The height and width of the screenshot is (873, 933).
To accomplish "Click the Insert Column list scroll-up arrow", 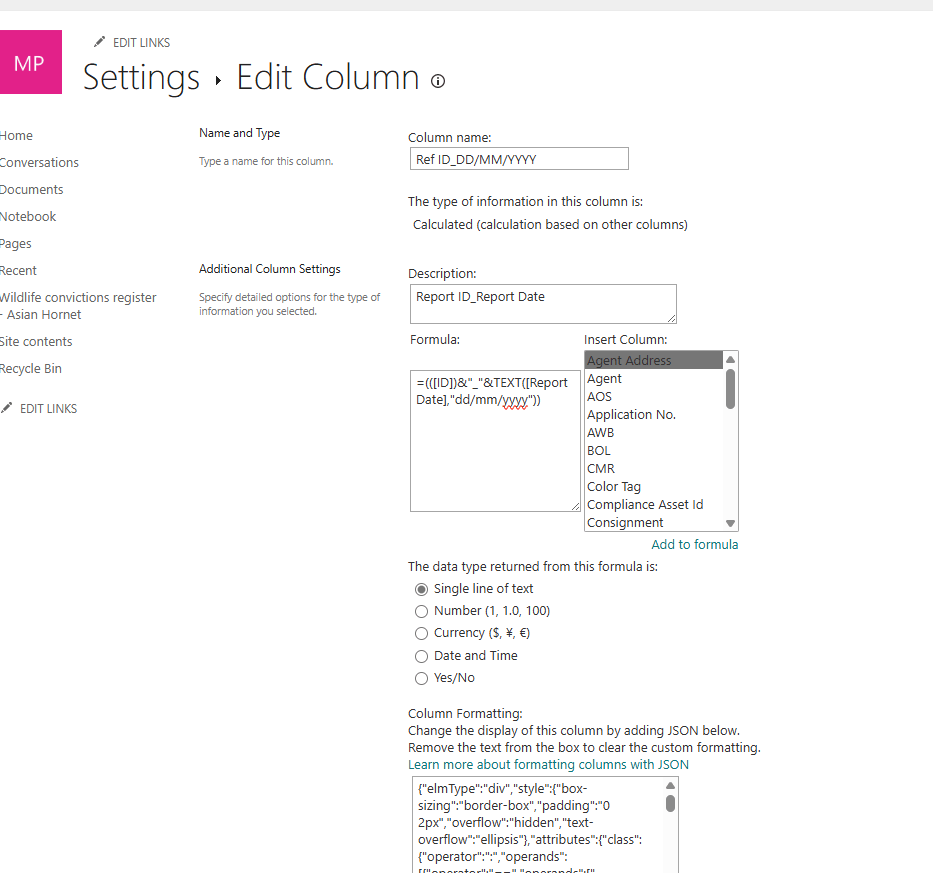I will pyautogui.click(x=731, y=359).
